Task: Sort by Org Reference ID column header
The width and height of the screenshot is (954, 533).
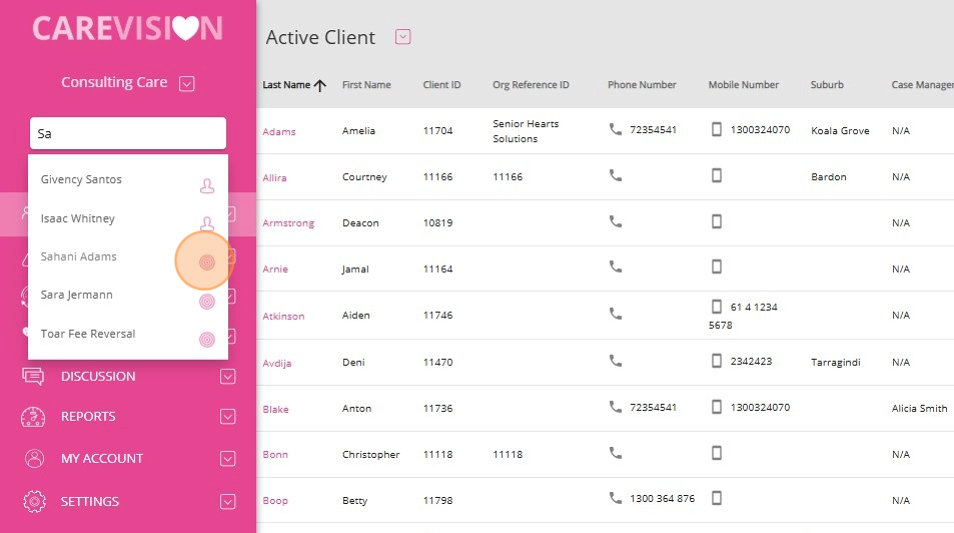Action: 531,85
